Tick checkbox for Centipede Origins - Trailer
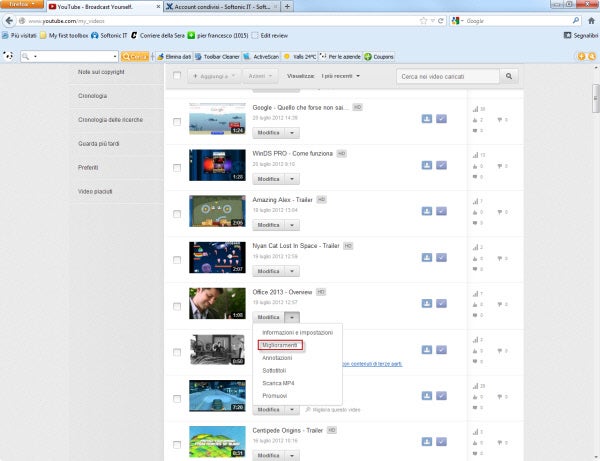The image size is (600, 461). tap(177, 445)
